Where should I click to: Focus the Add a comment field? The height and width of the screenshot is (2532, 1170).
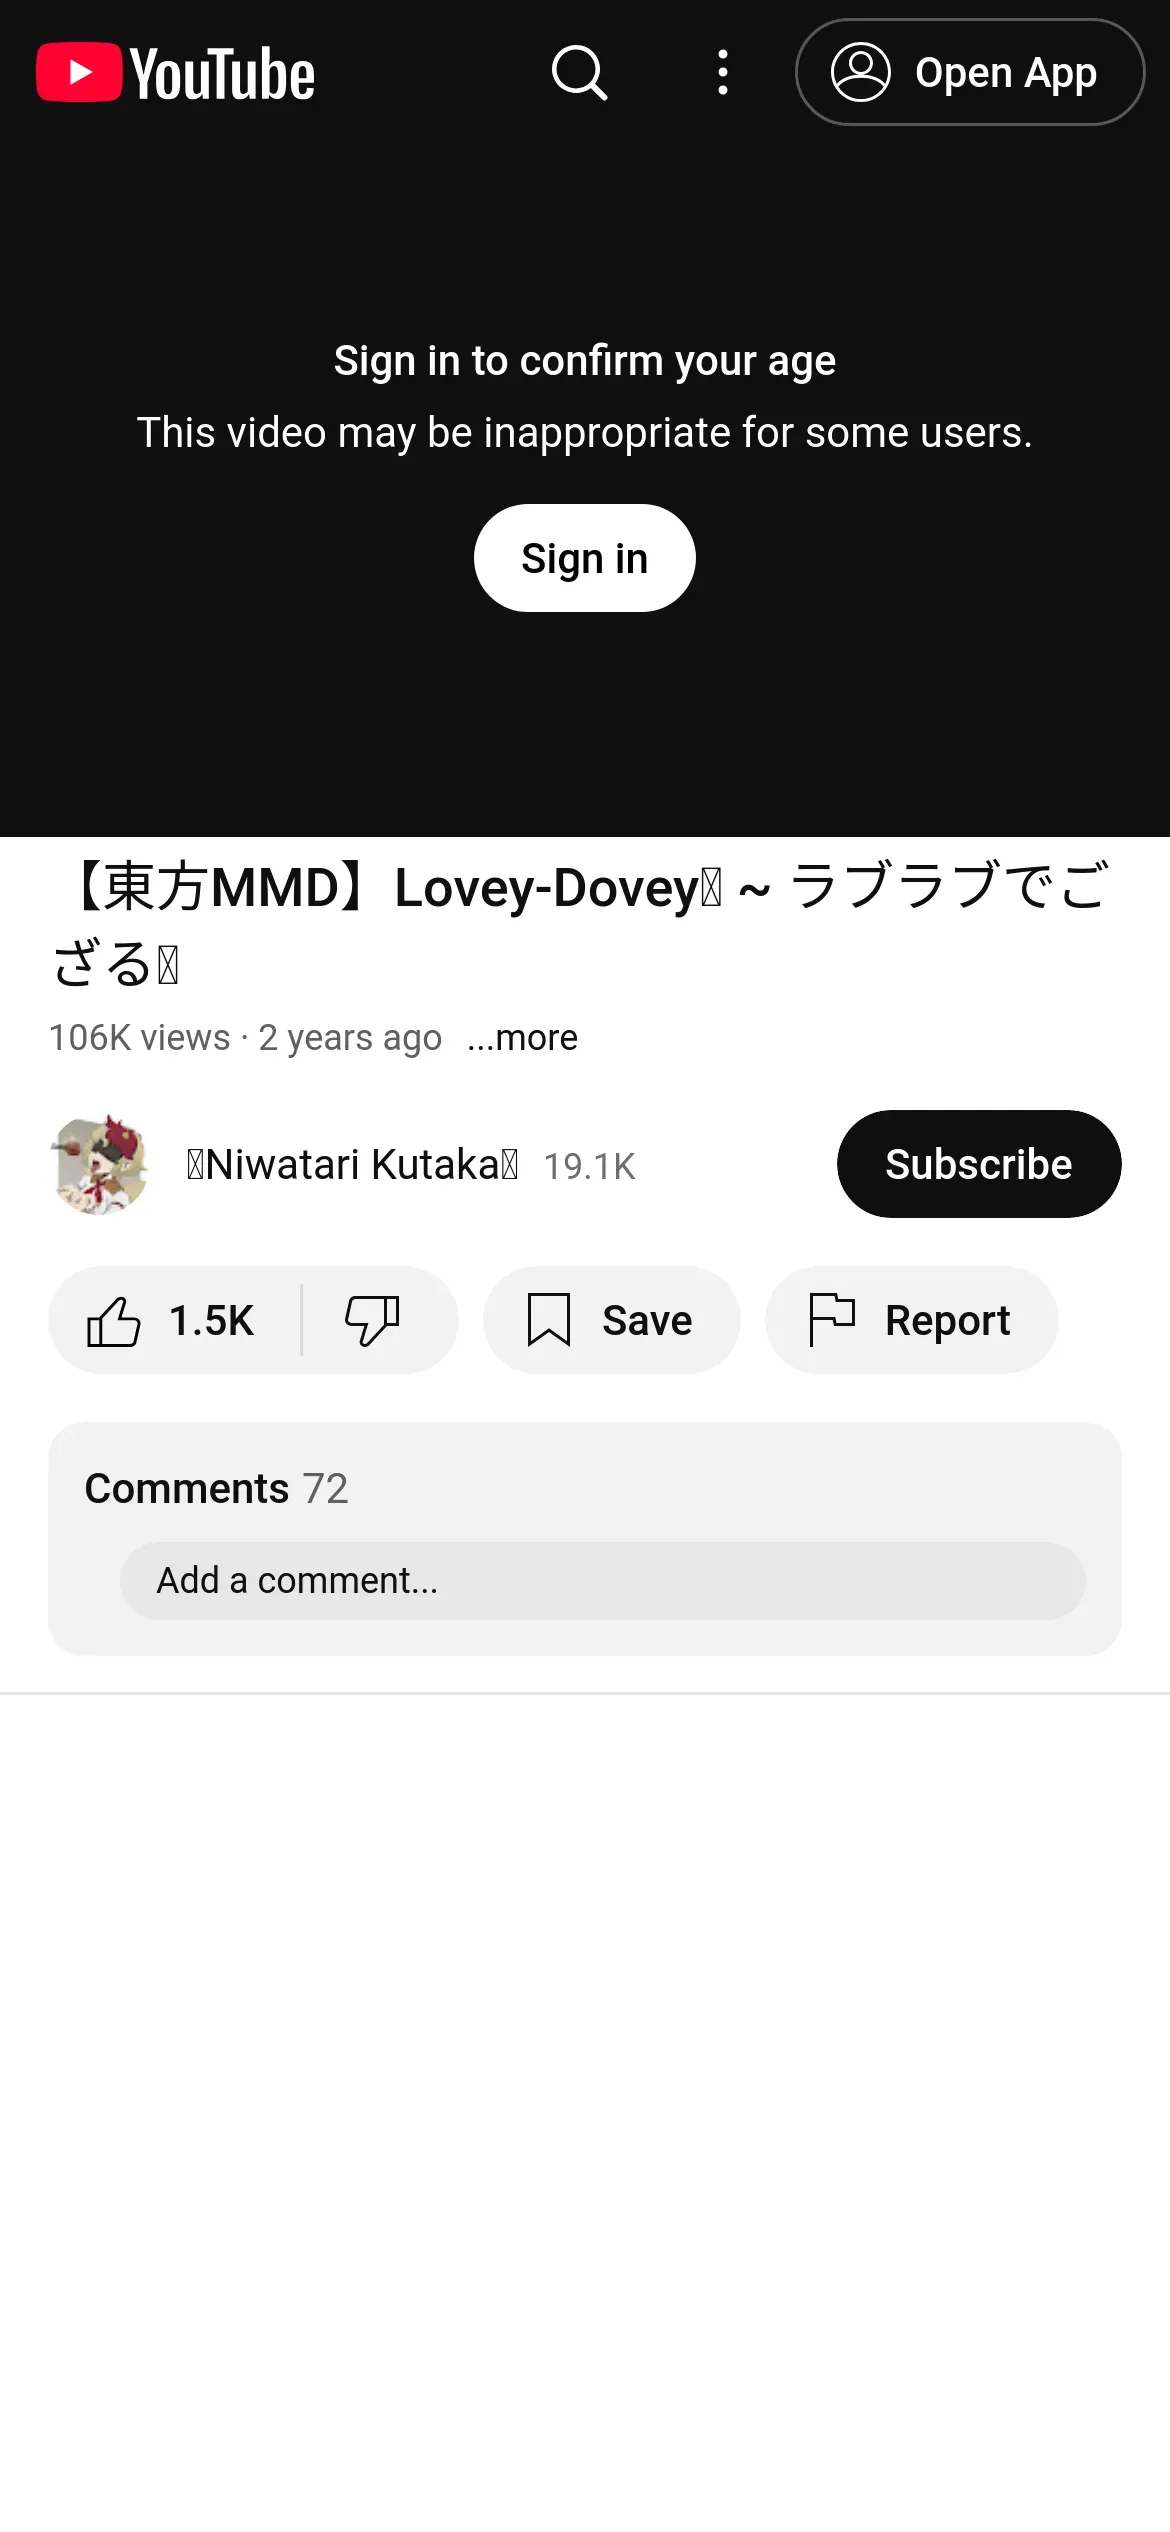[602, 1580]
